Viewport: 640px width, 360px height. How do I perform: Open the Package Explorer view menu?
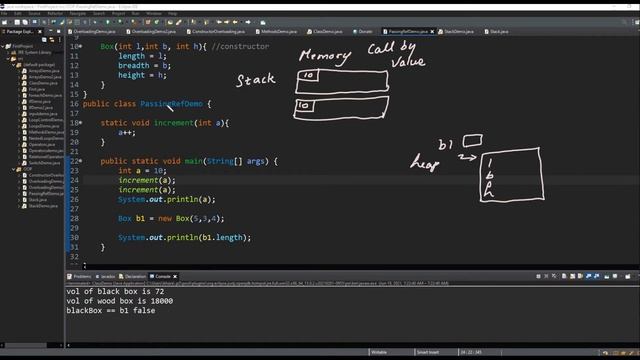click(60, 40)
